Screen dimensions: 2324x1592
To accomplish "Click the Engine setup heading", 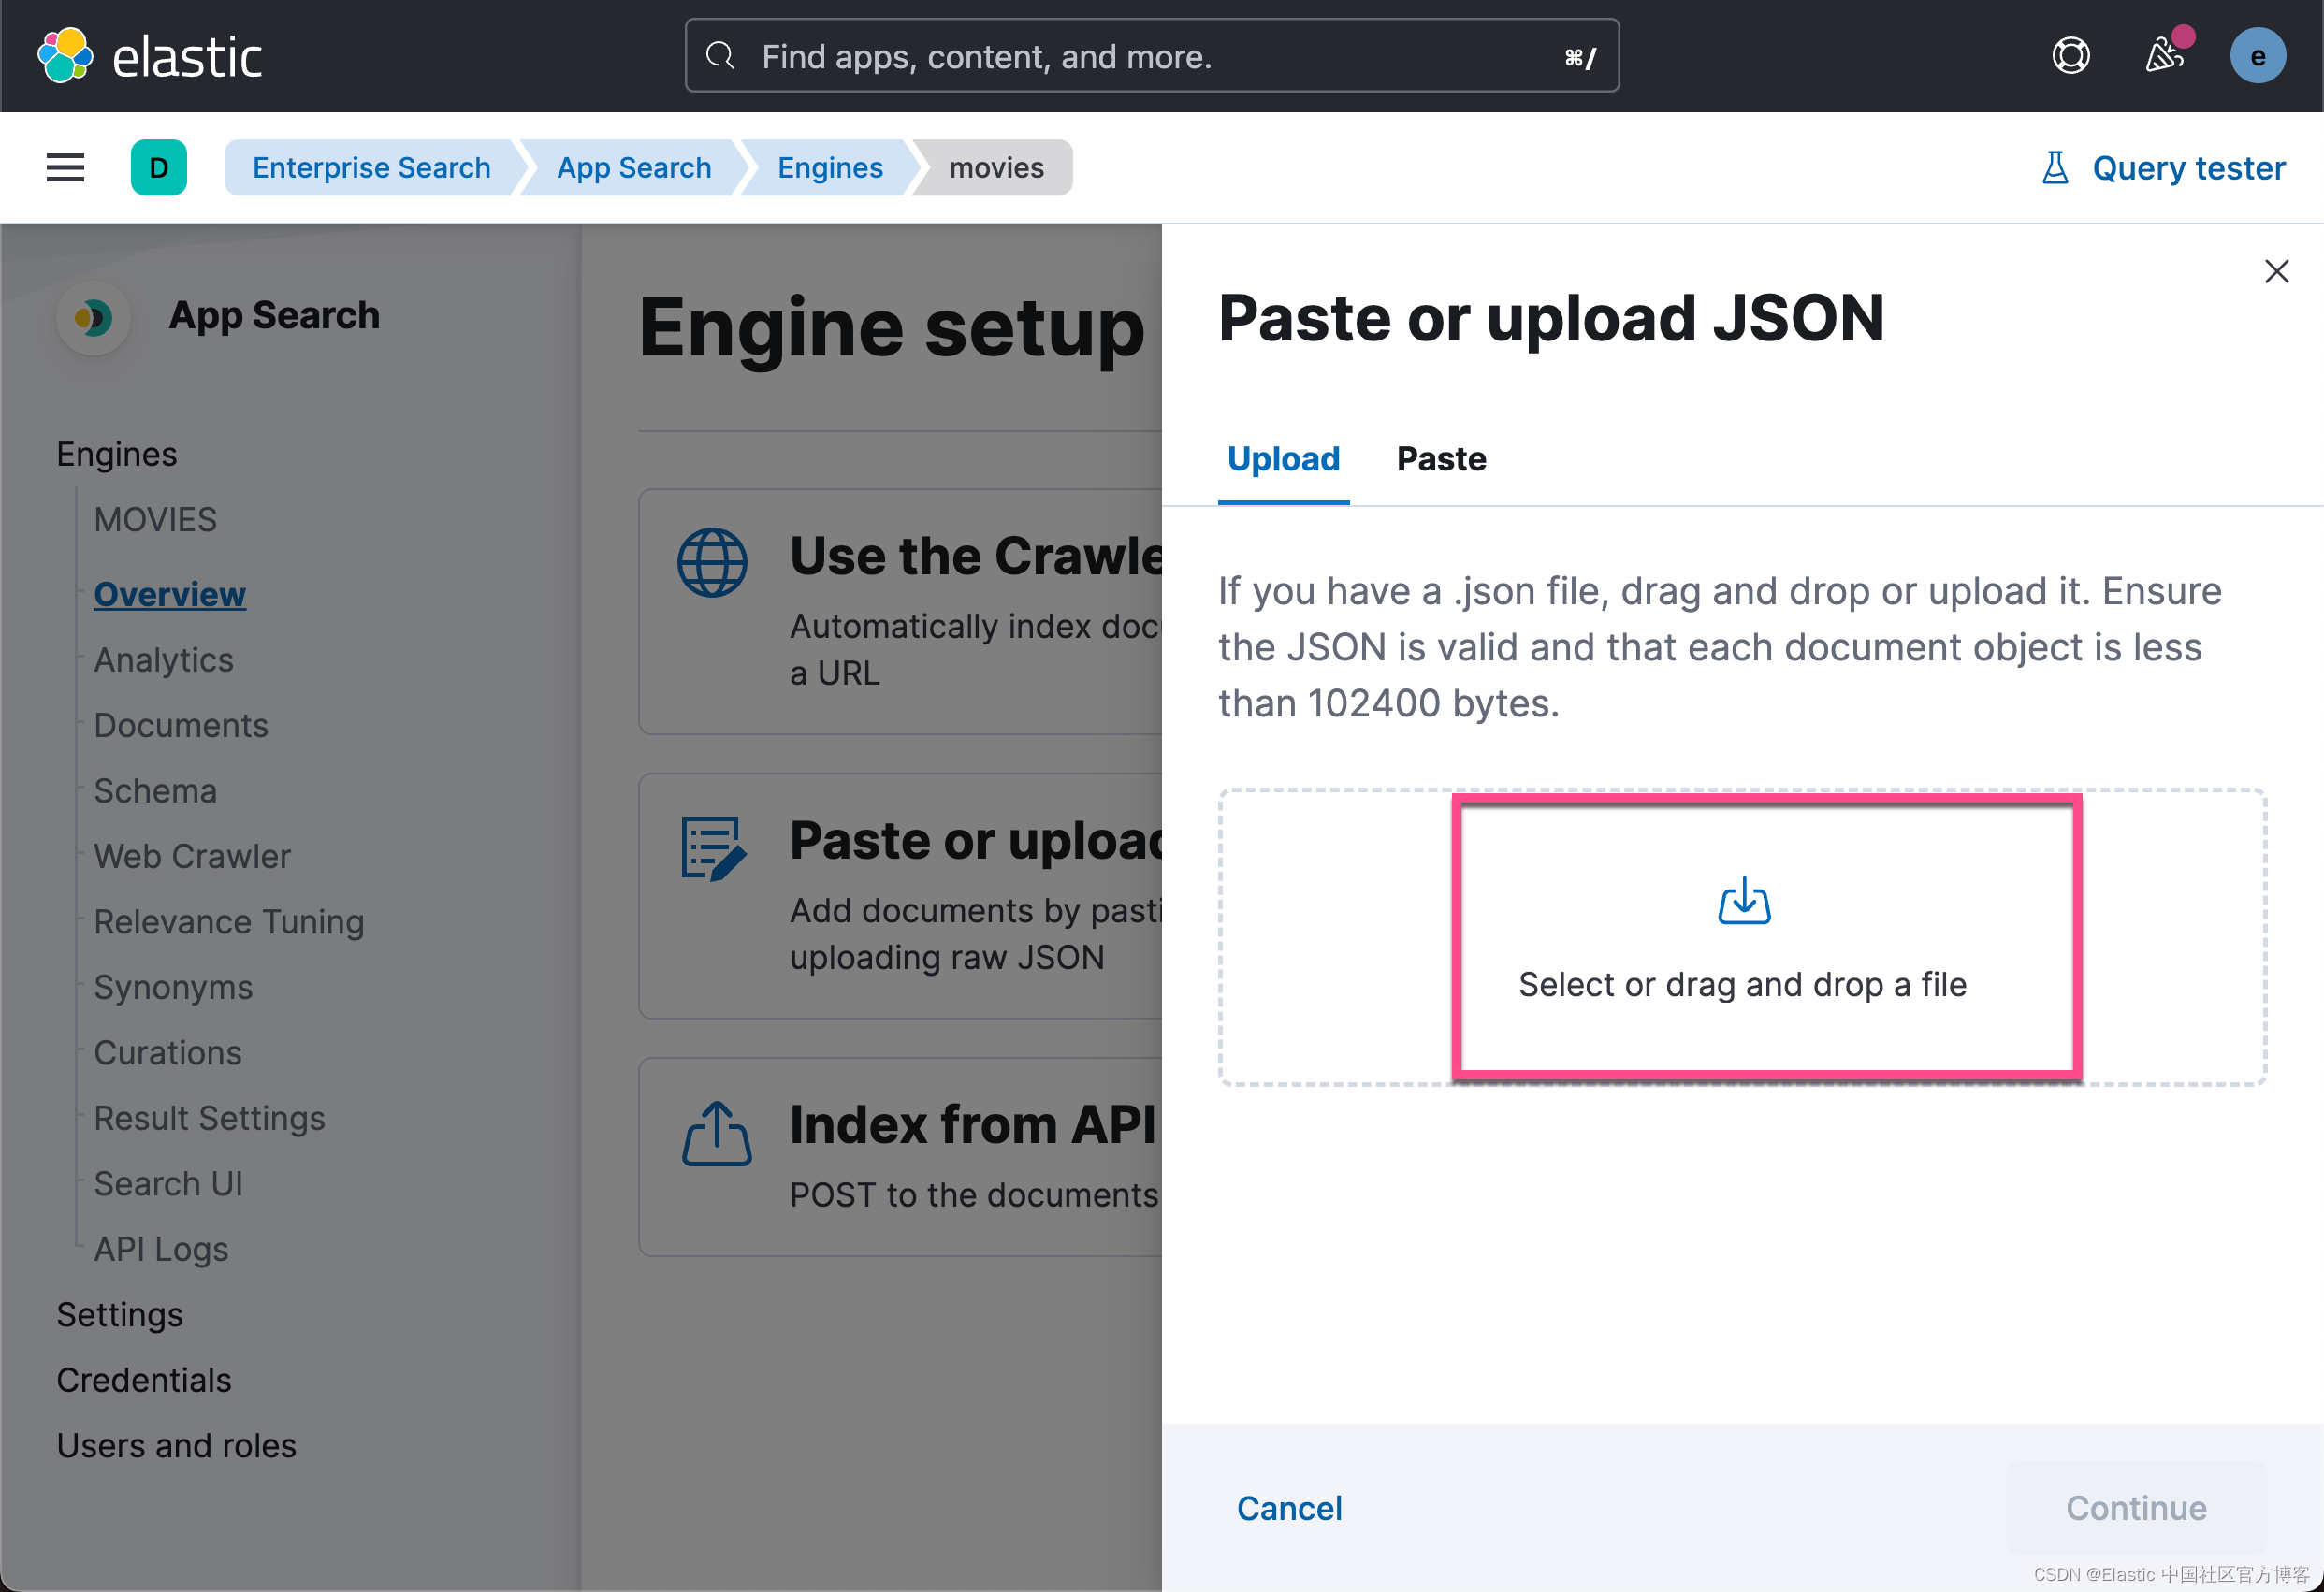I will [891, 327].
